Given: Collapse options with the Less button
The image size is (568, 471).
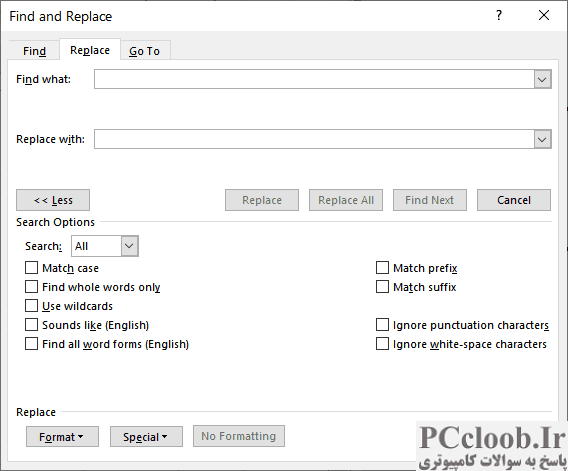Looking at the screenshot, I should point(53,200).
